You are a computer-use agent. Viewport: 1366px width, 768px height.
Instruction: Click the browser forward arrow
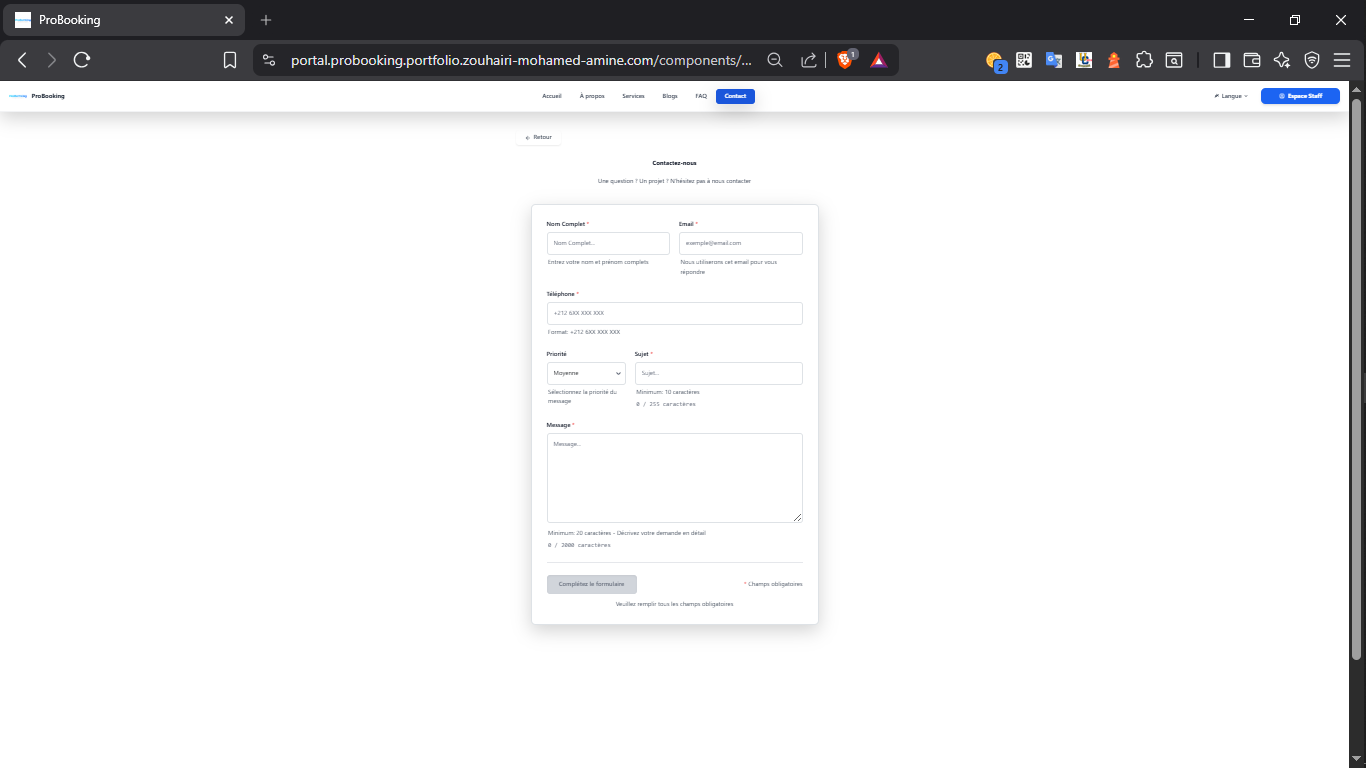click(x=52, y=60)
